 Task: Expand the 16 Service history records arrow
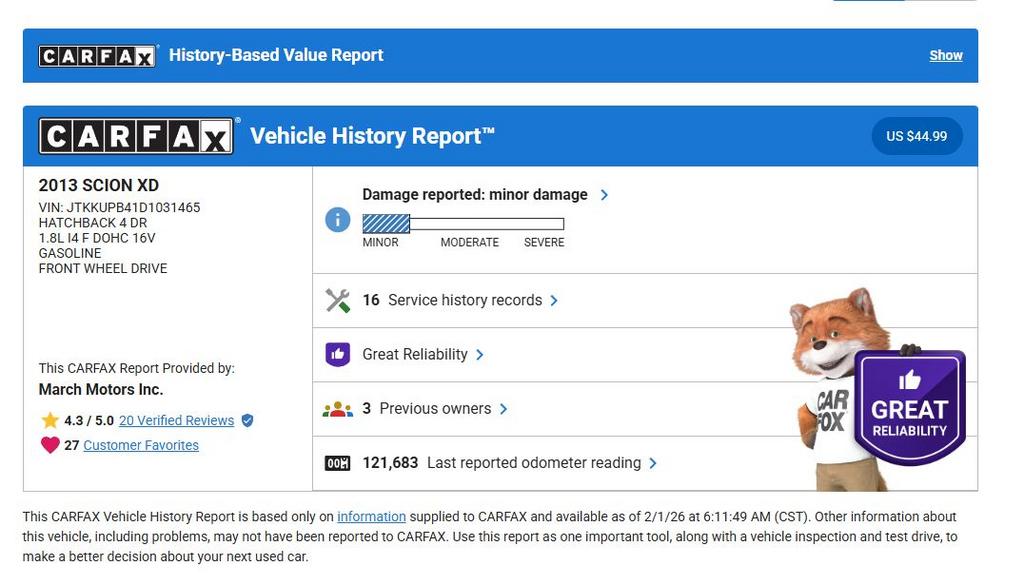click(554, 300)
